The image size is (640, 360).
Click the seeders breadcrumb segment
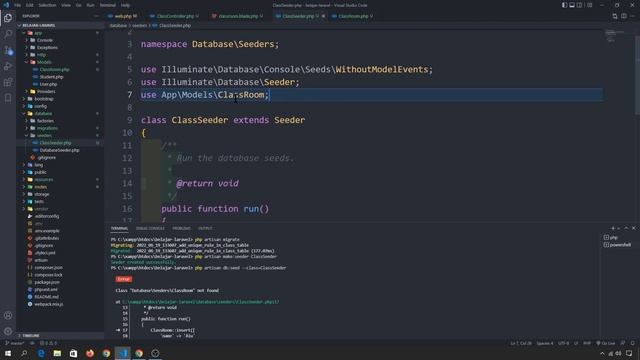(x=139, y=26)
